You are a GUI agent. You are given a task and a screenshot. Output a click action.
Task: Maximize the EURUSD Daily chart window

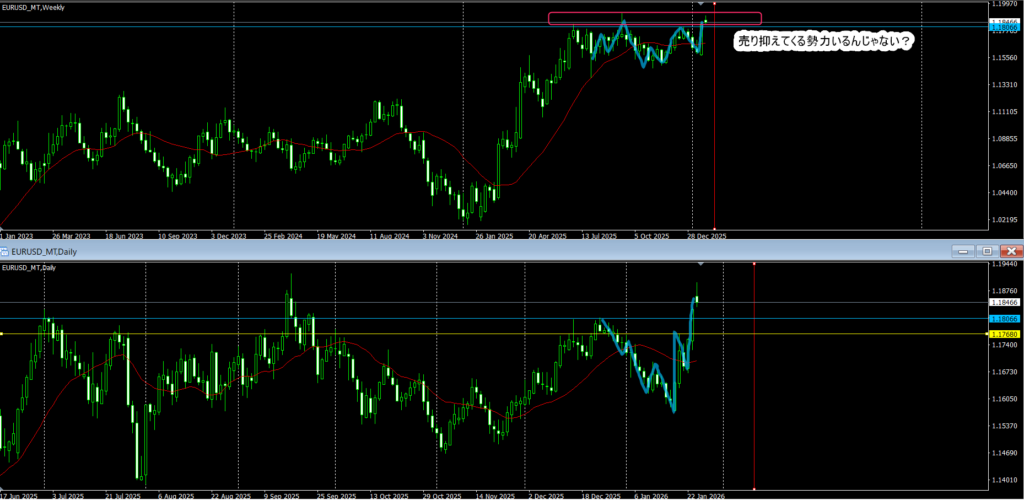coord(987,251)
